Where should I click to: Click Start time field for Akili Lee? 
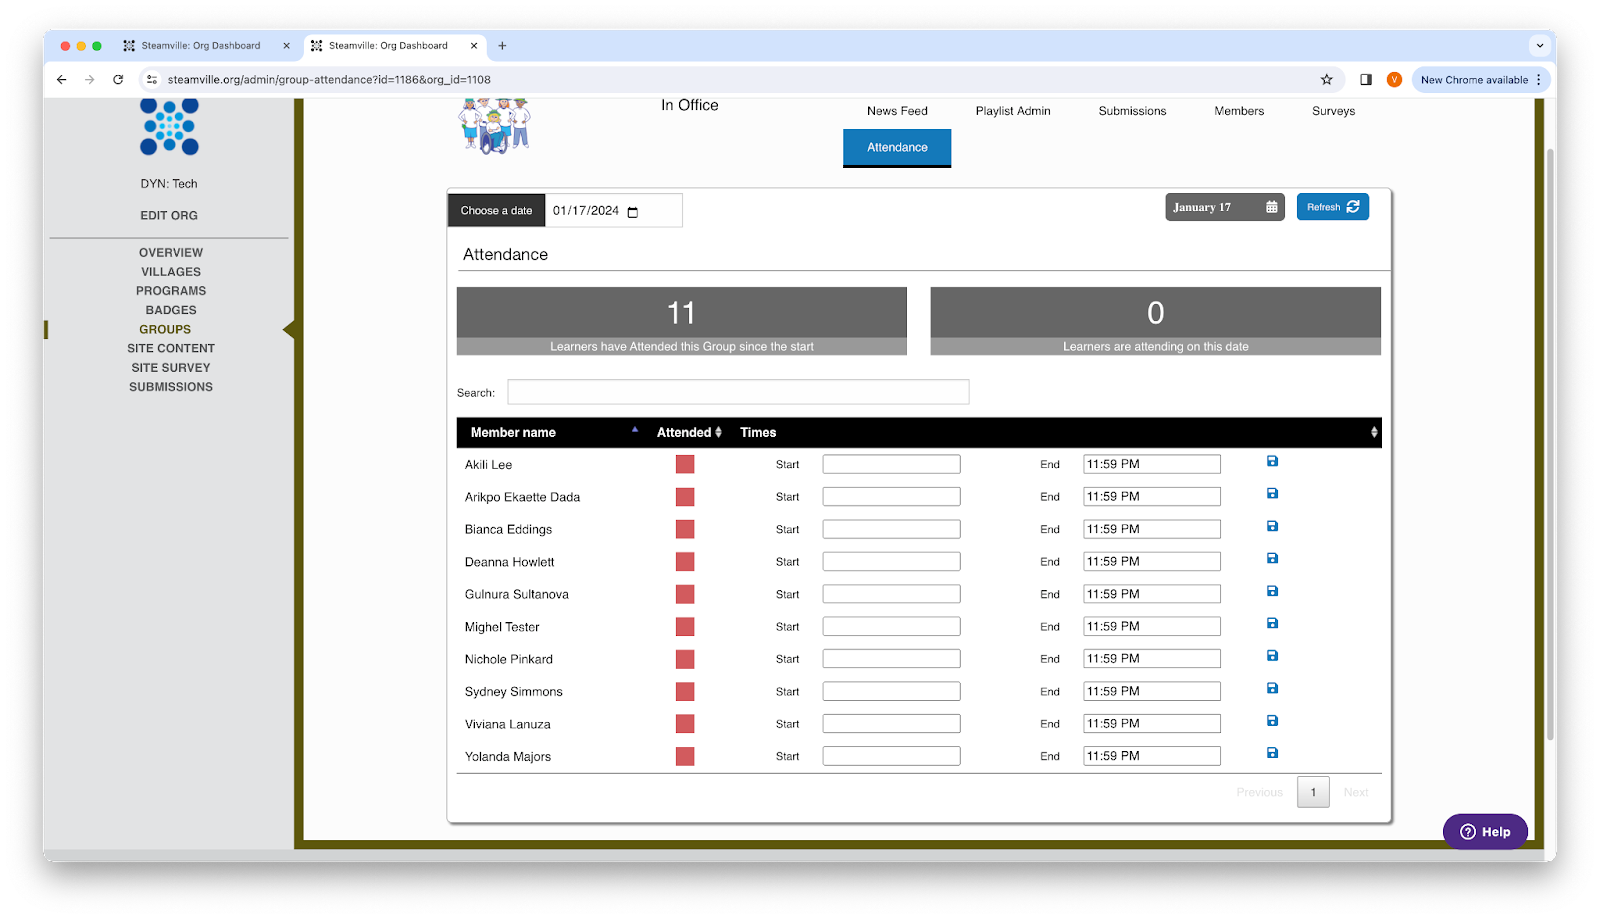[x=891, y=464]
